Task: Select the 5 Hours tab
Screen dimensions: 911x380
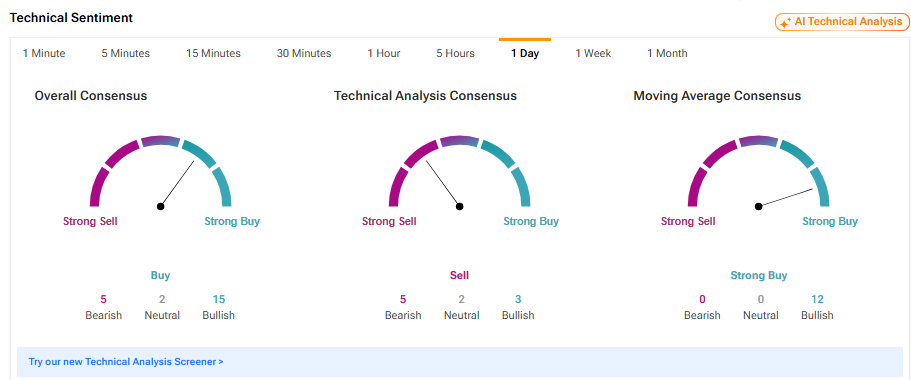Action: click(x=456, y=53)
